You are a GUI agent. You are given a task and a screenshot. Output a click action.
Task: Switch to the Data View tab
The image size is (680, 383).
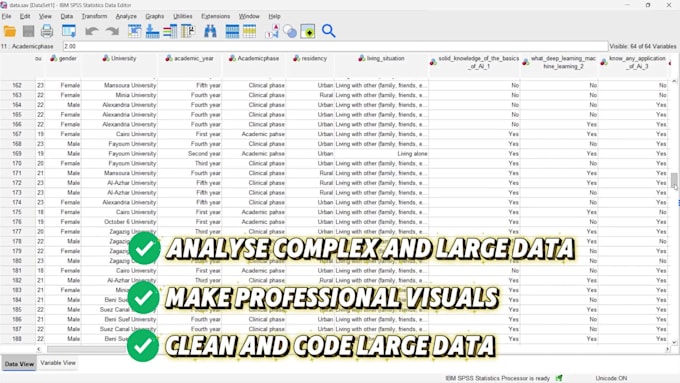click(19, 364)
